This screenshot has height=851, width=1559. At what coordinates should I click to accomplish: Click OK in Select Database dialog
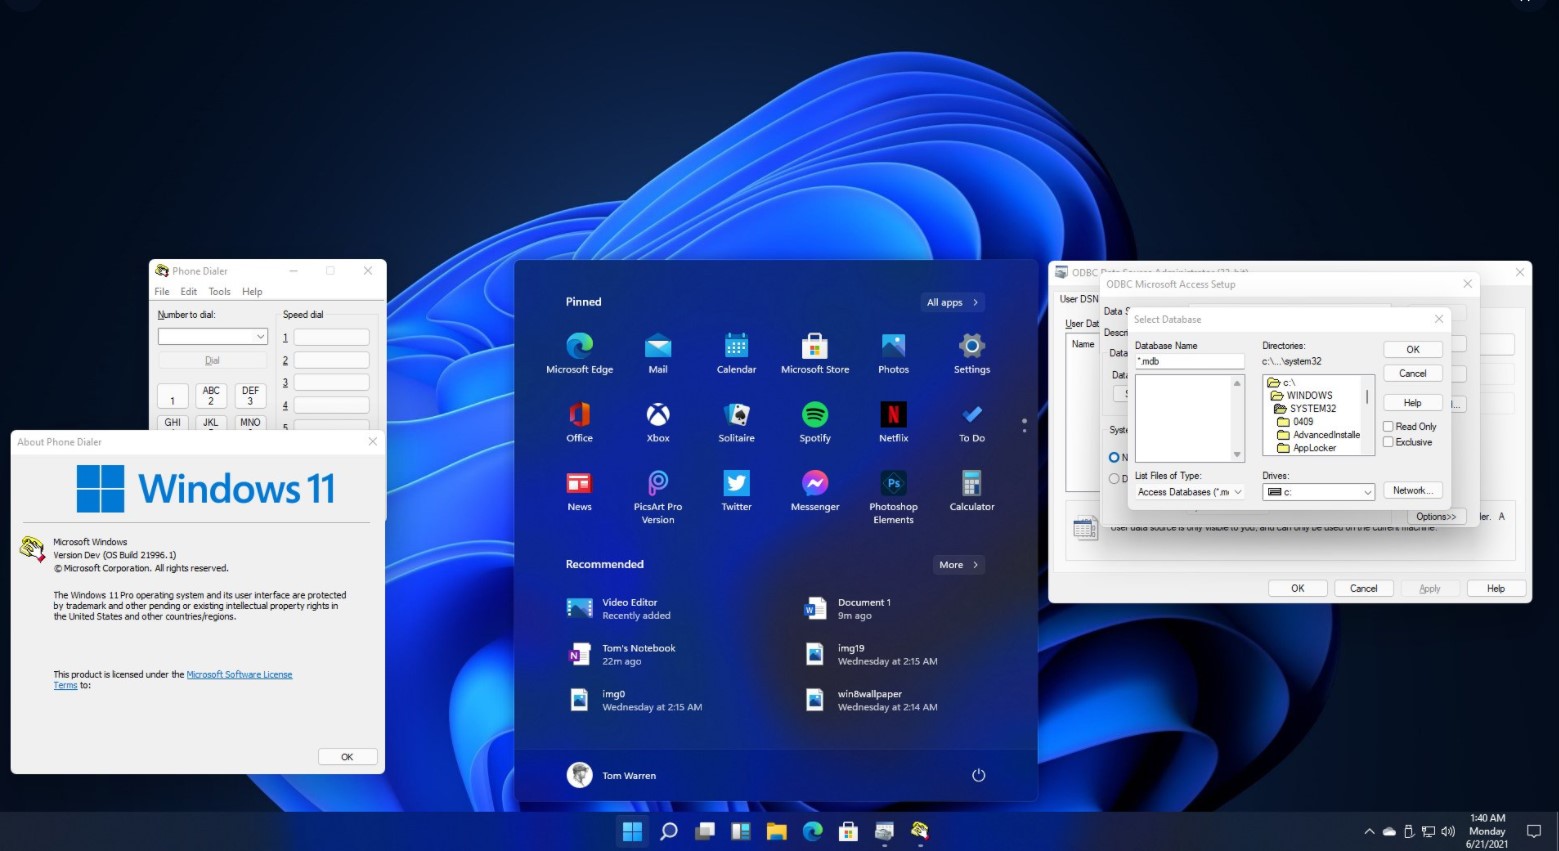coord(1413,350)
